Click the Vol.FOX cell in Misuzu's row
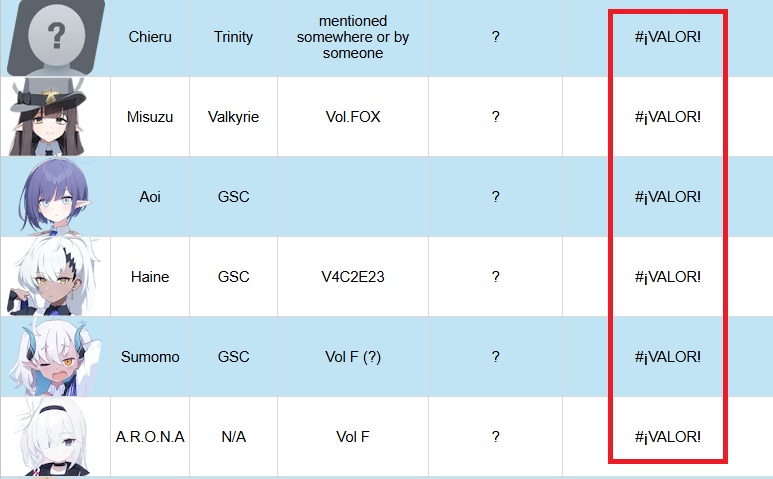This screenshot has height=479, width=773. 353,117
